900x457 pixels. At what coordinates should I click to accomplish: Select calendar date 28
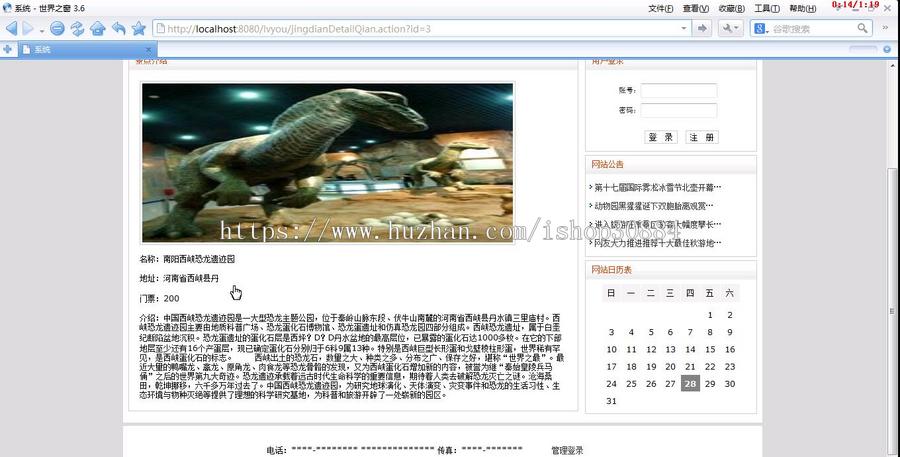point(690,384)
